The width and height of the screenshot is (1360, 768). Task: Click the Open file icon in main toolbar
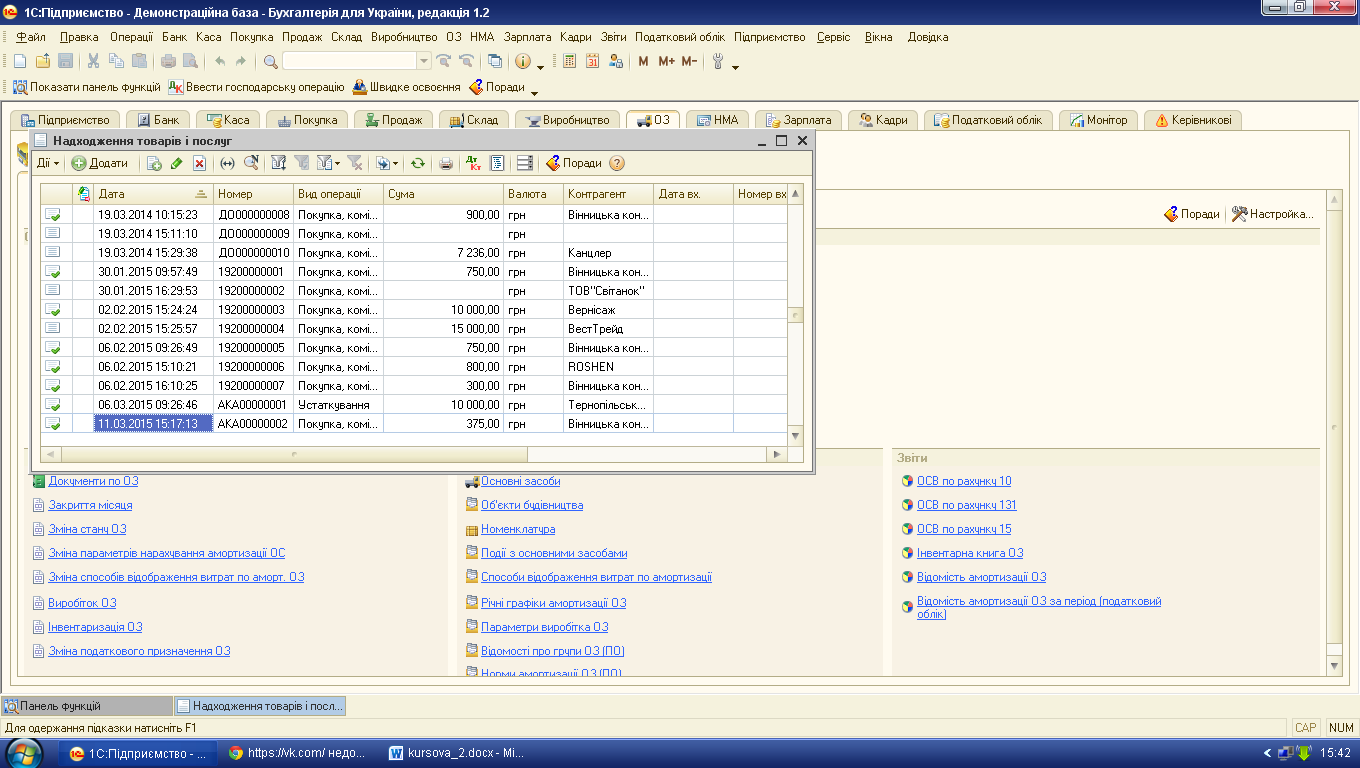pyautogui.click(x=43, y=61)
